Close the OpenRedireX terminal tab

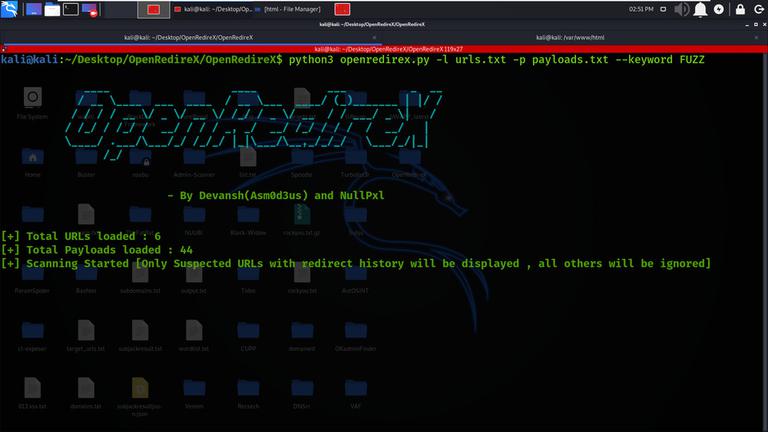(x=374, y=37)
